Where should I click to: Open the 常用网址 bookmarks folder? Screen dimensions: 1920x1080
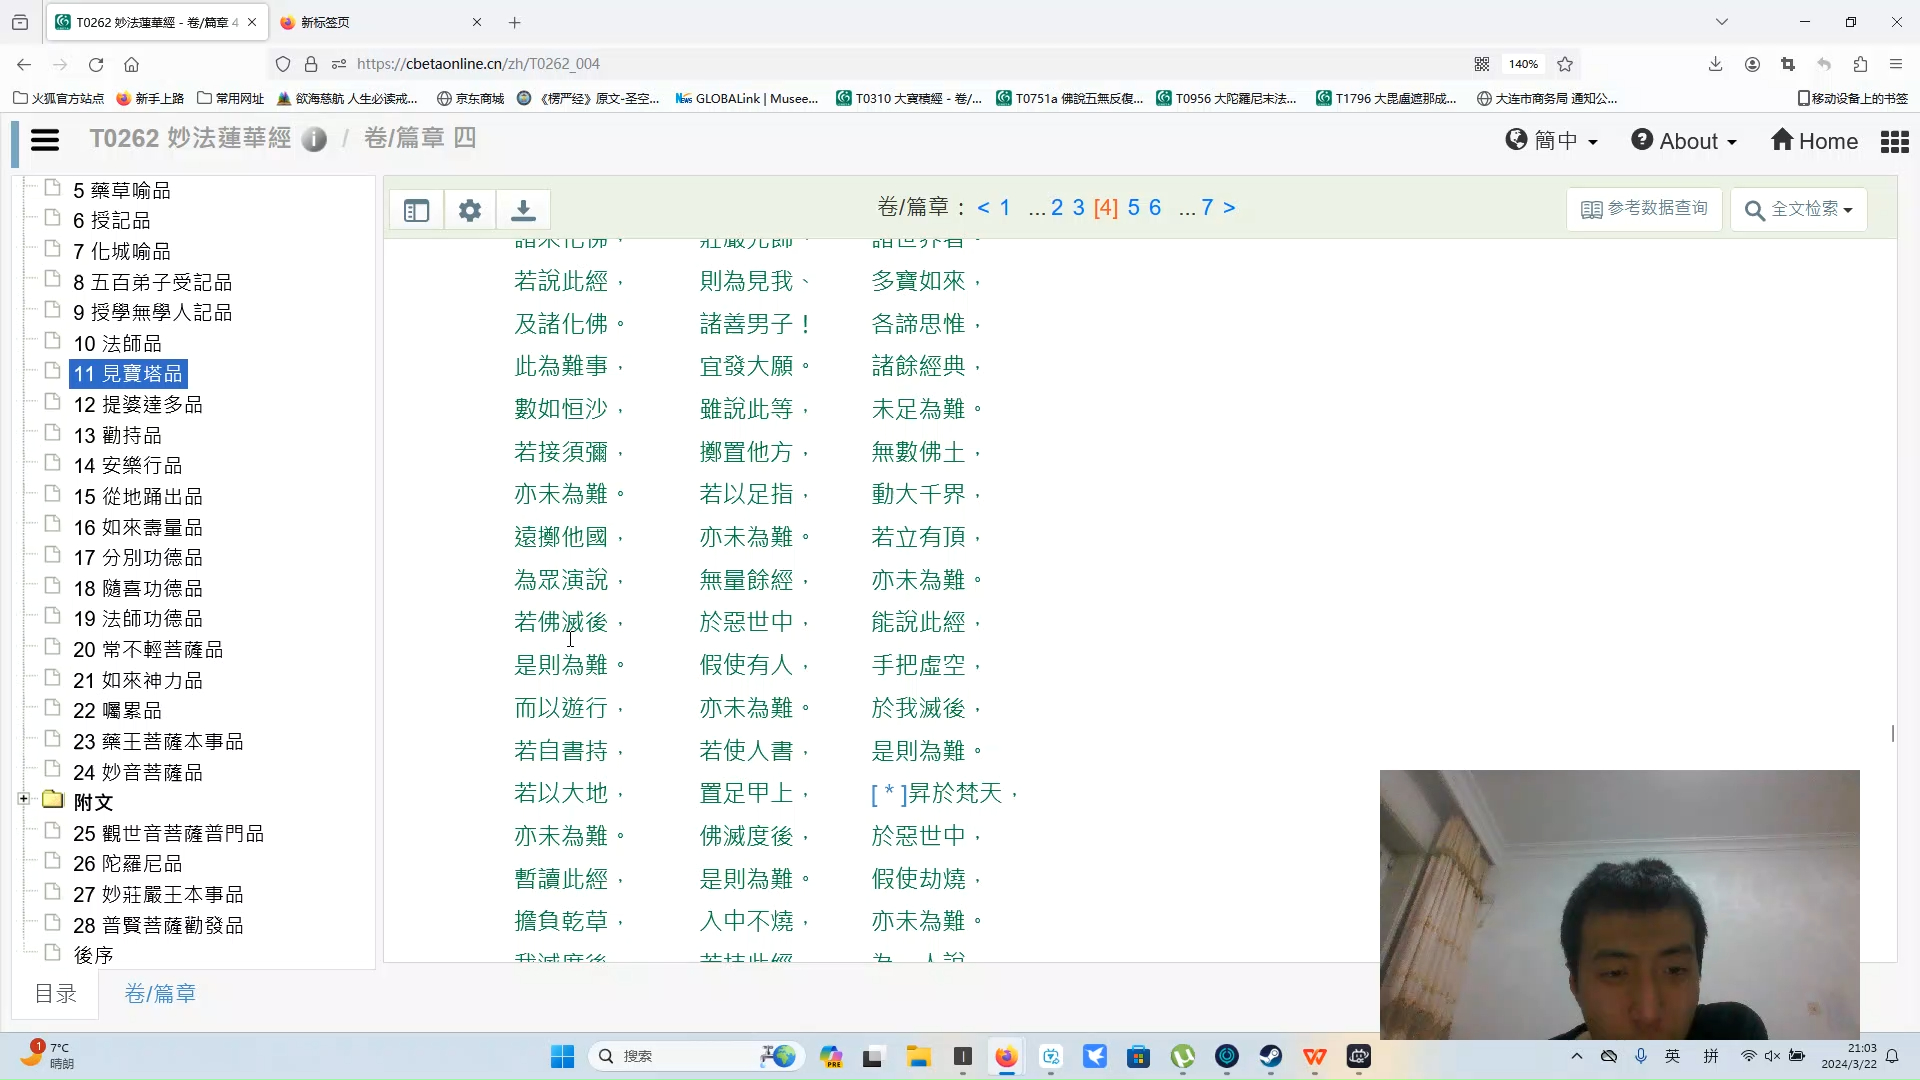tap(231, 98)
